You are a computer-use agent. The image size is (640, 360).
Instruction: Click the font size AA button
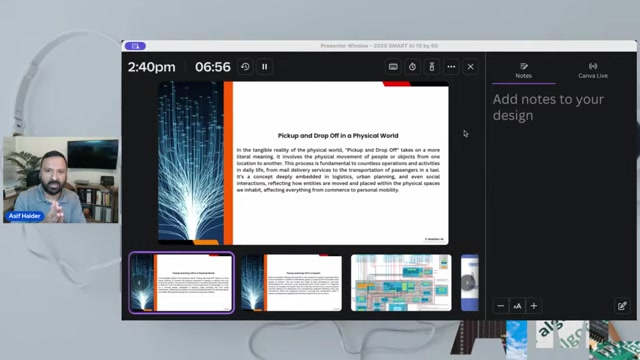517,306
